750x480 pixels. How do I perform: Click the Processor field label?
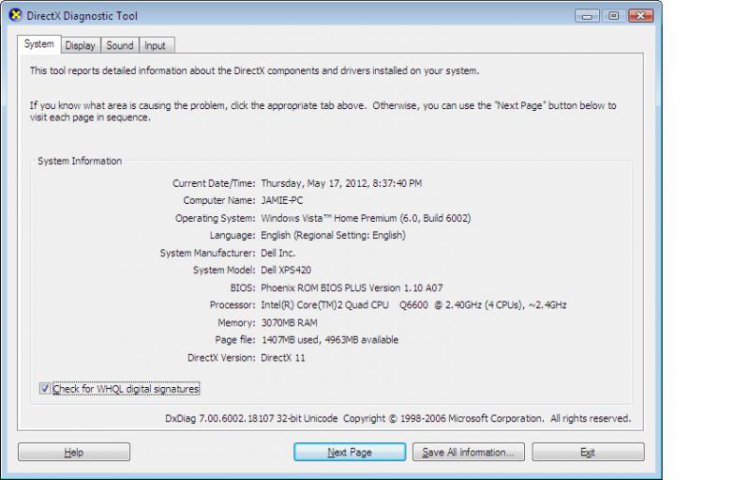point(232,305)
